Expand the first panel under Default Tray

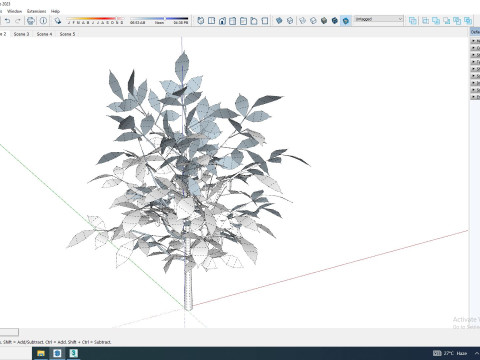[x=474, y=41]
